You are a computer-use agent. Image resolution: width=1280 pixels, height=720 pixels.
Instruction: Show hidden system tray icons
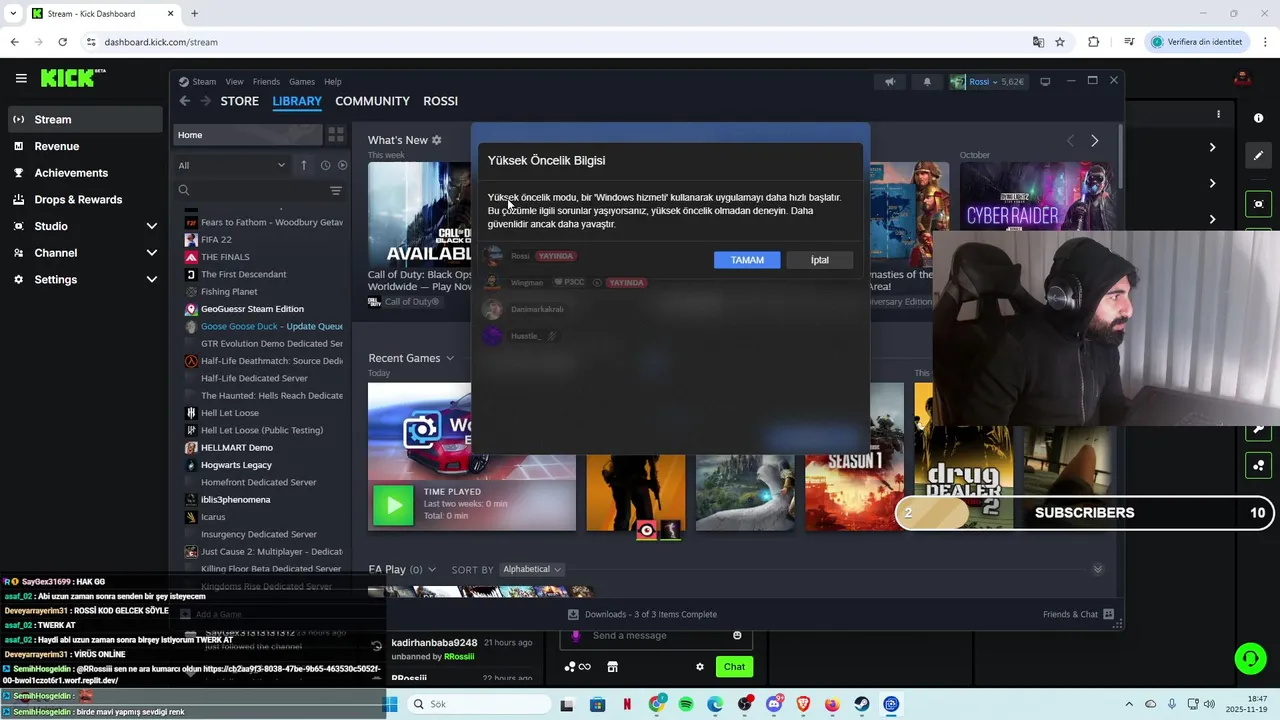click(x=1129, y=705)
